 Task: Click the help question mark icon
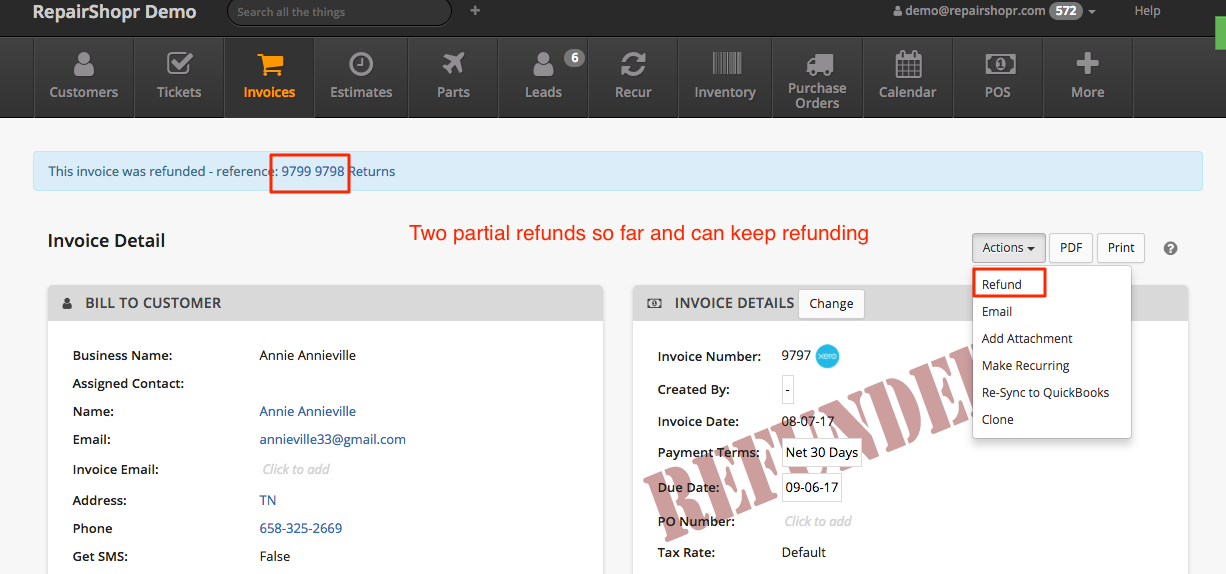coord(1171,248)
